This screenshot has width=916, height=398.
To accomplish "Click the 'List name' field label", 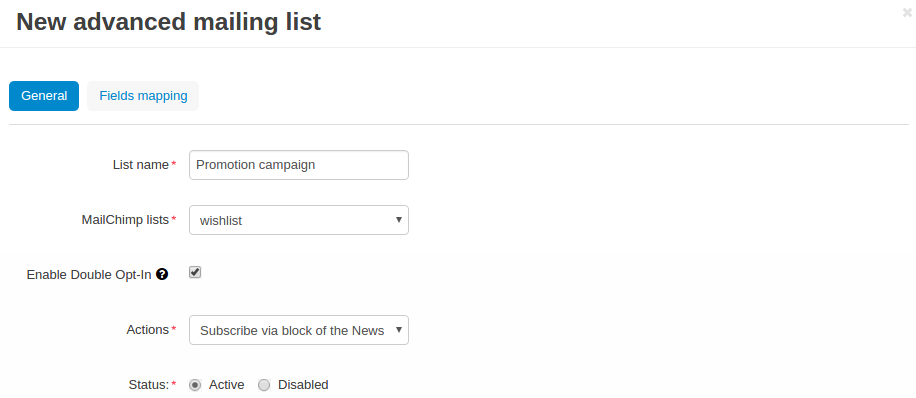I will click(x=141, y=165).
